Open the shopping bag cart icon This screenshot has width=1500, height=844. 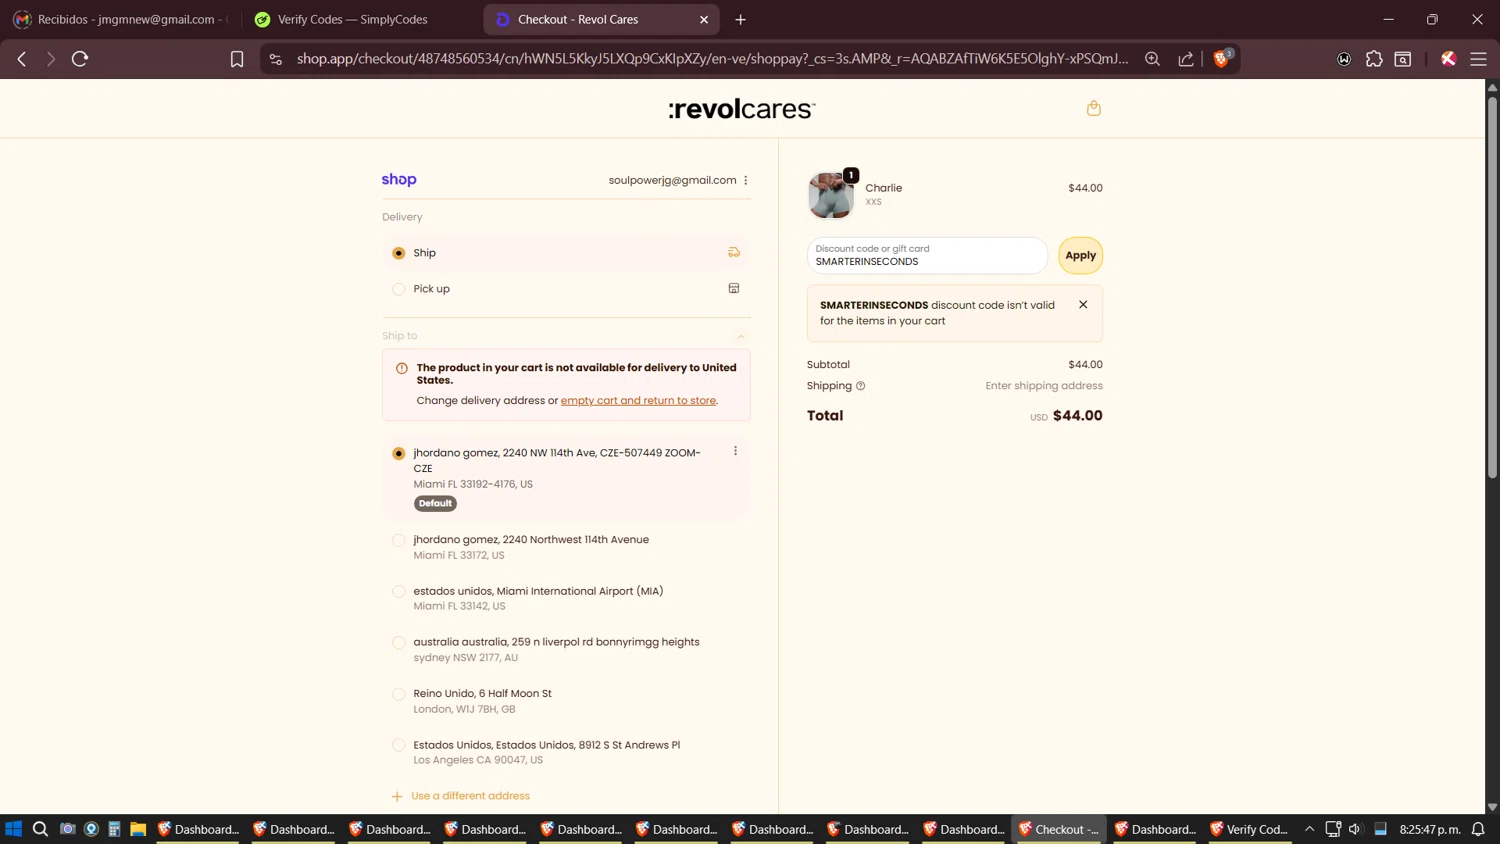coord(1094,108)
